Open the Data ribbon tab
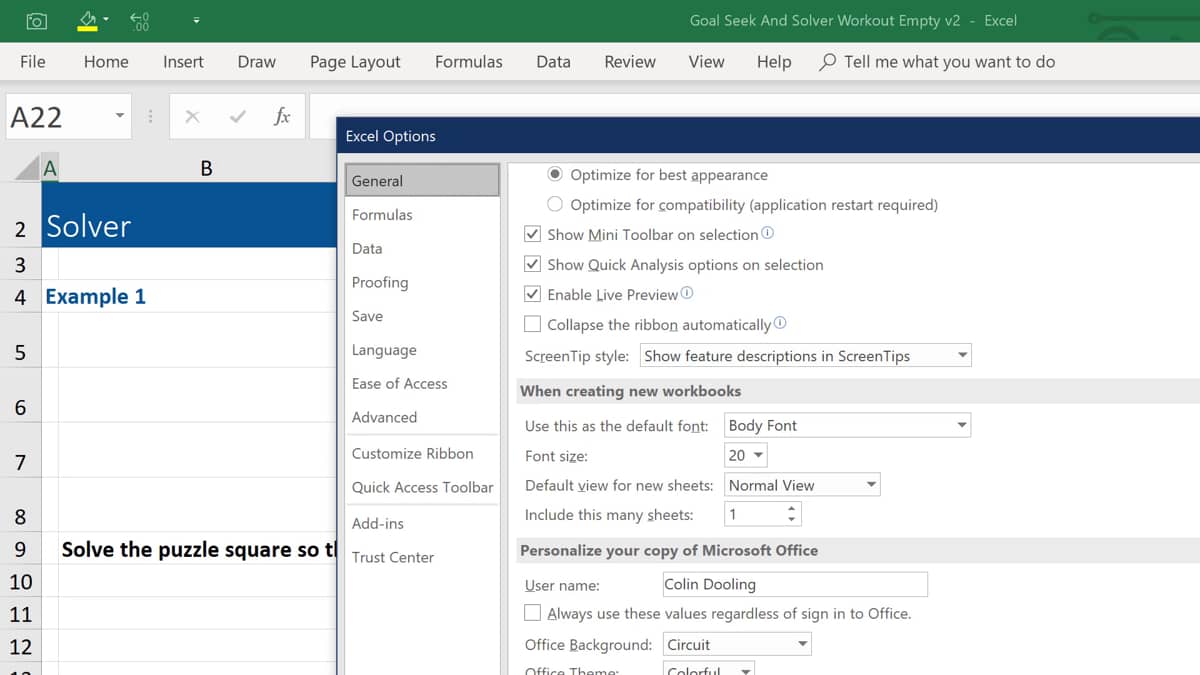Image resolution: width=1200 pixels, height=675 pixels. tap(553, 62)
